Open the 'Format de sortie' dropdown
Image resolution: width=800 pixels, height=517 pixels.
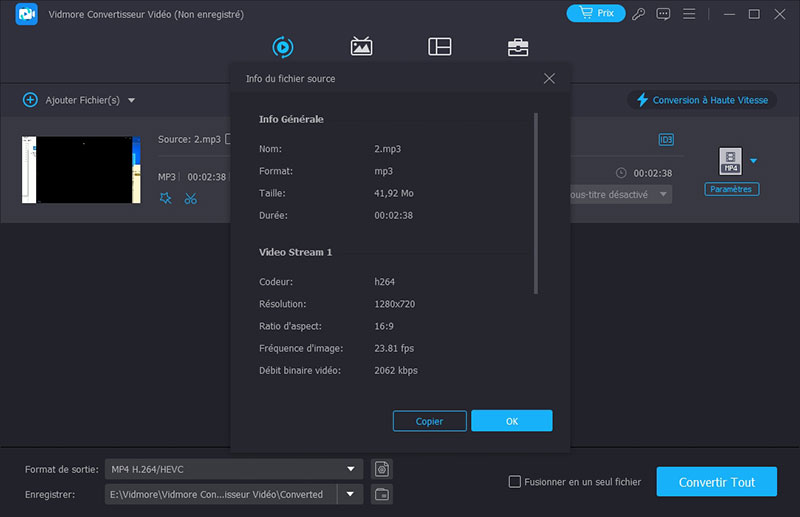point(350,468)
